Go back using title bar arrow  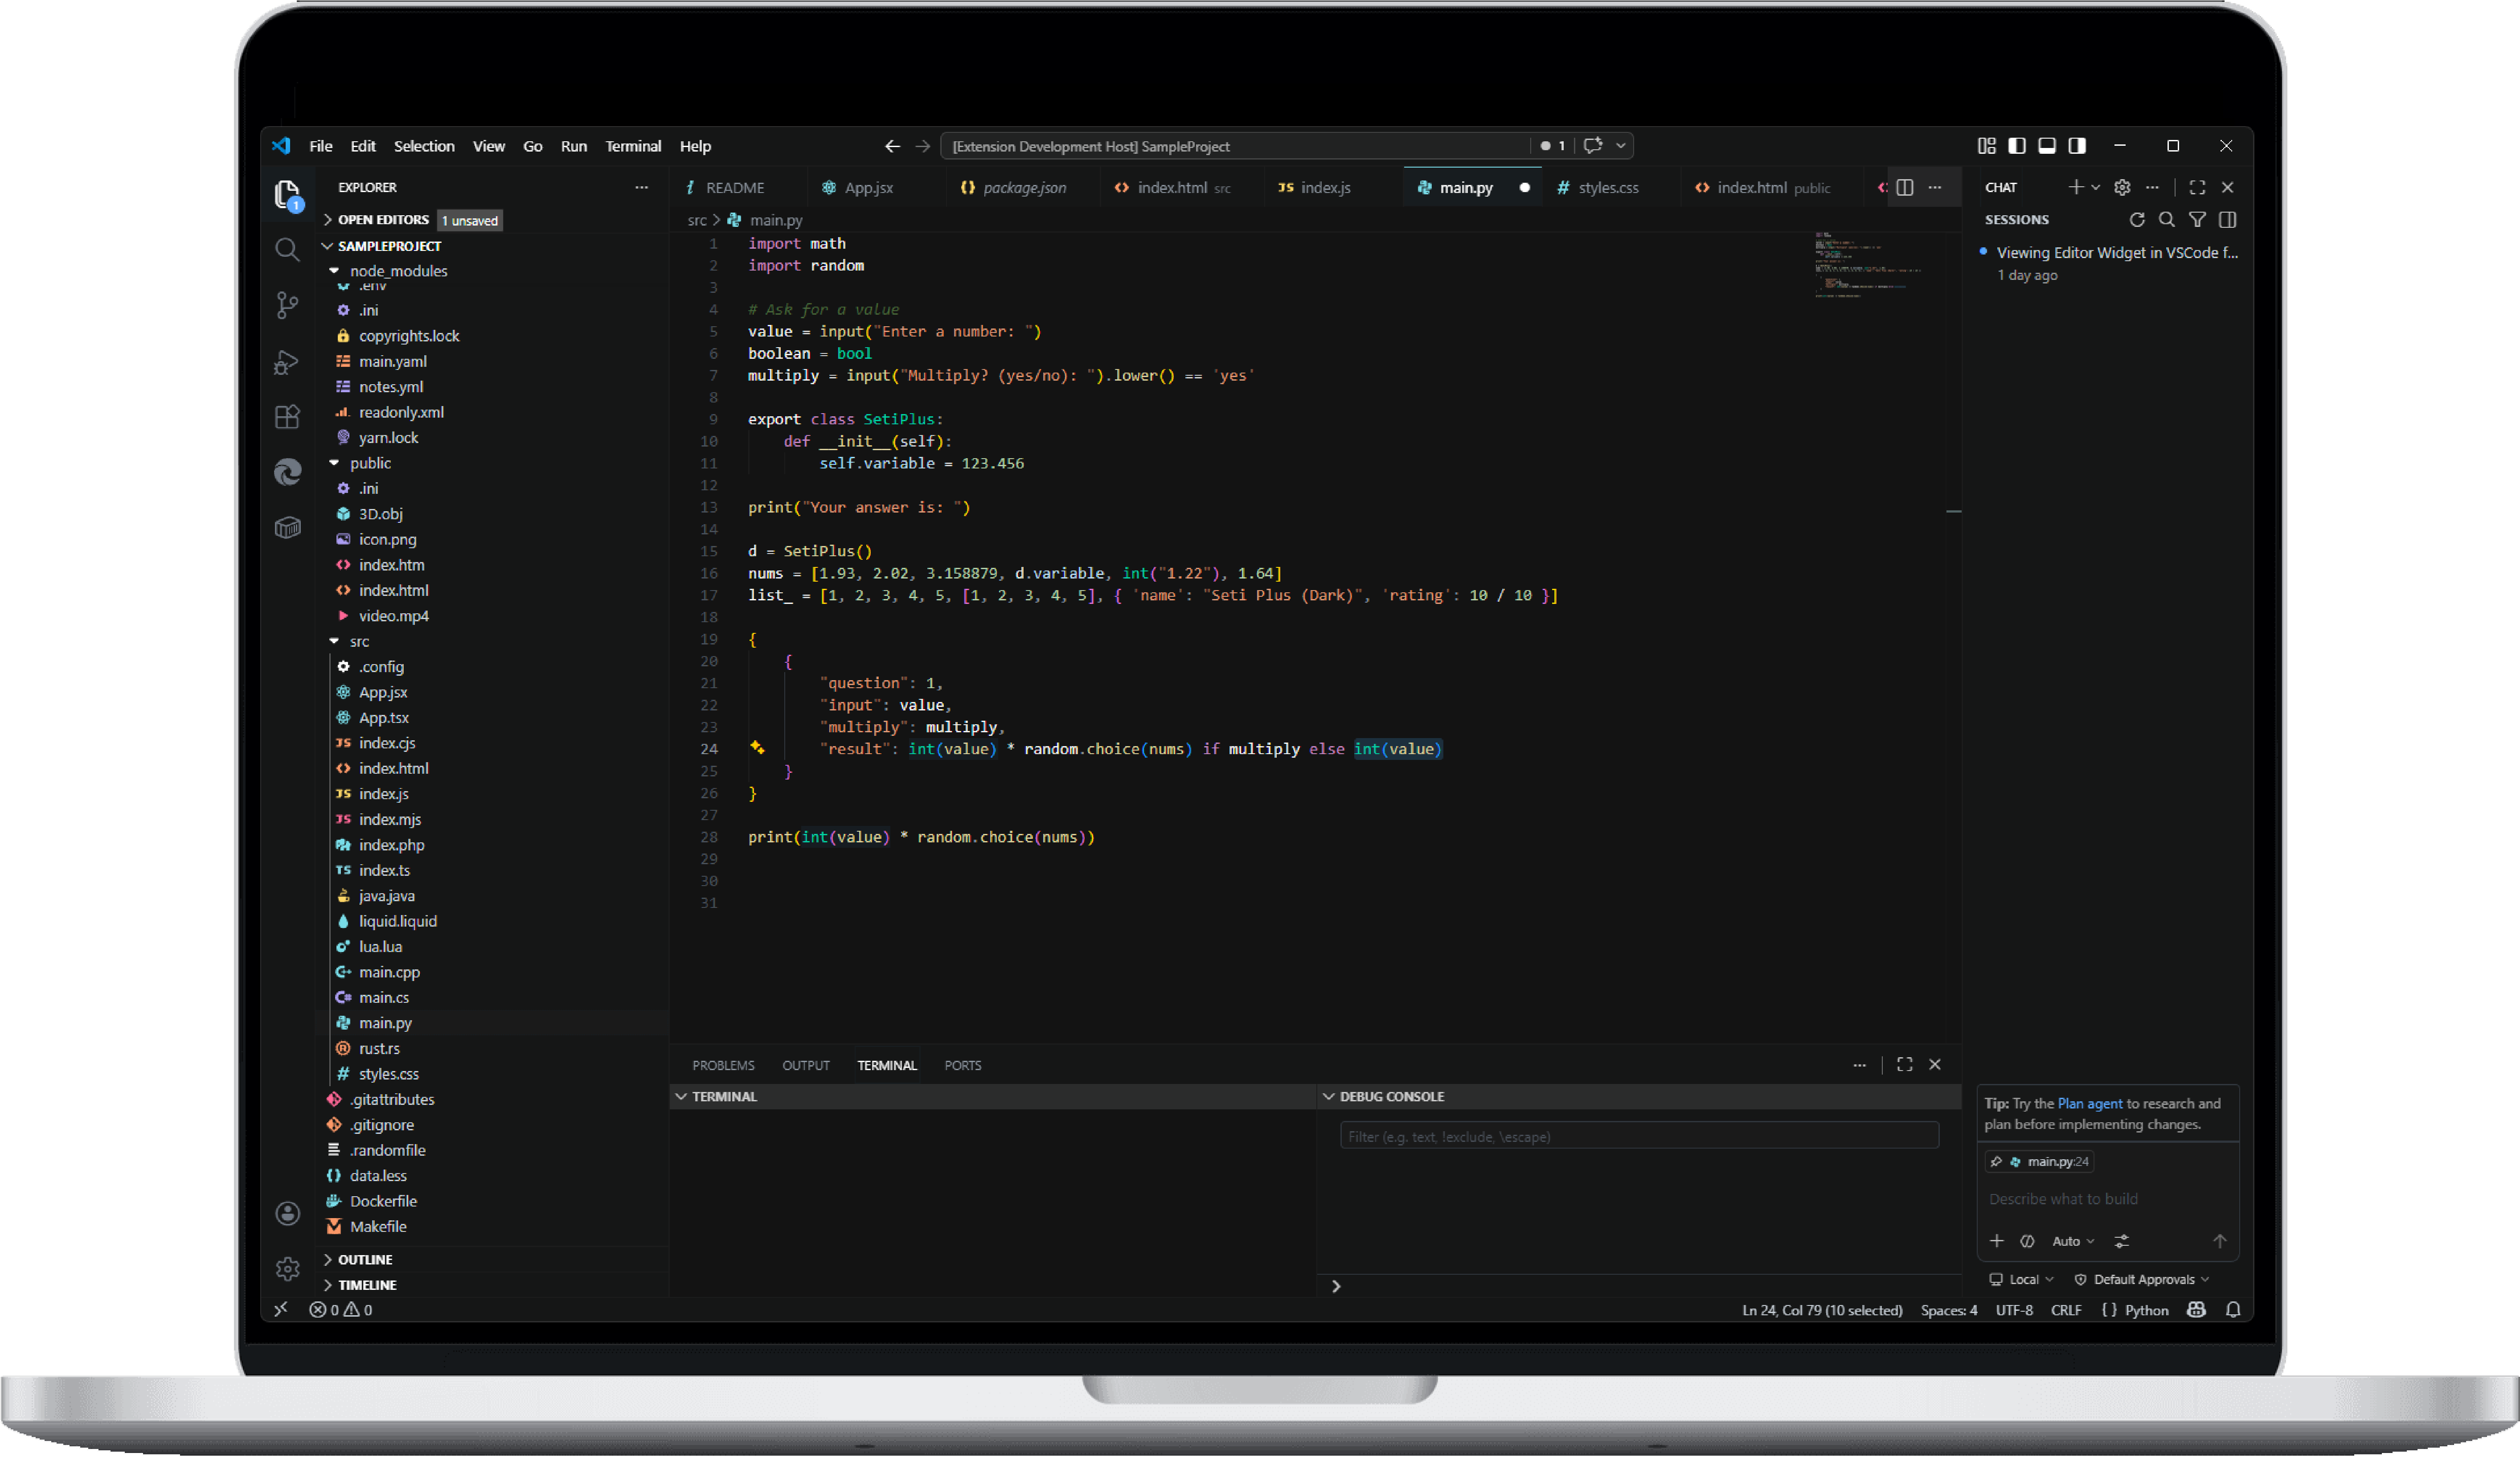tap(892, 146)
